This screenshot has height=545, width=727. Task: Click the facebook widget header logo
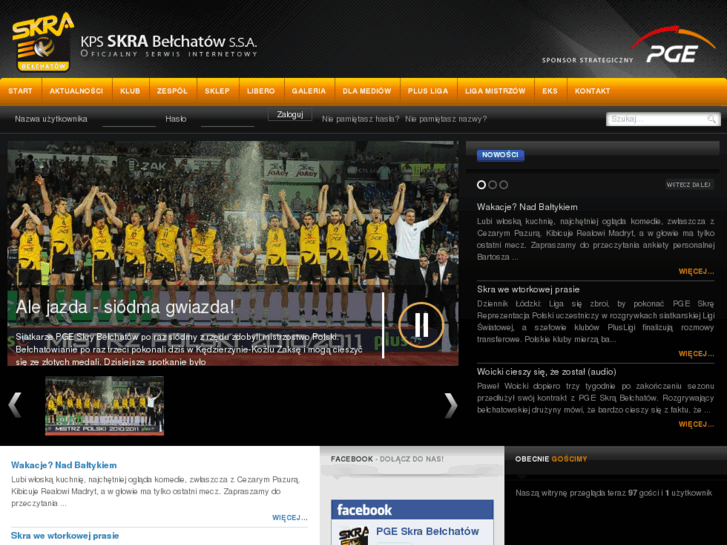pos(364,510)
